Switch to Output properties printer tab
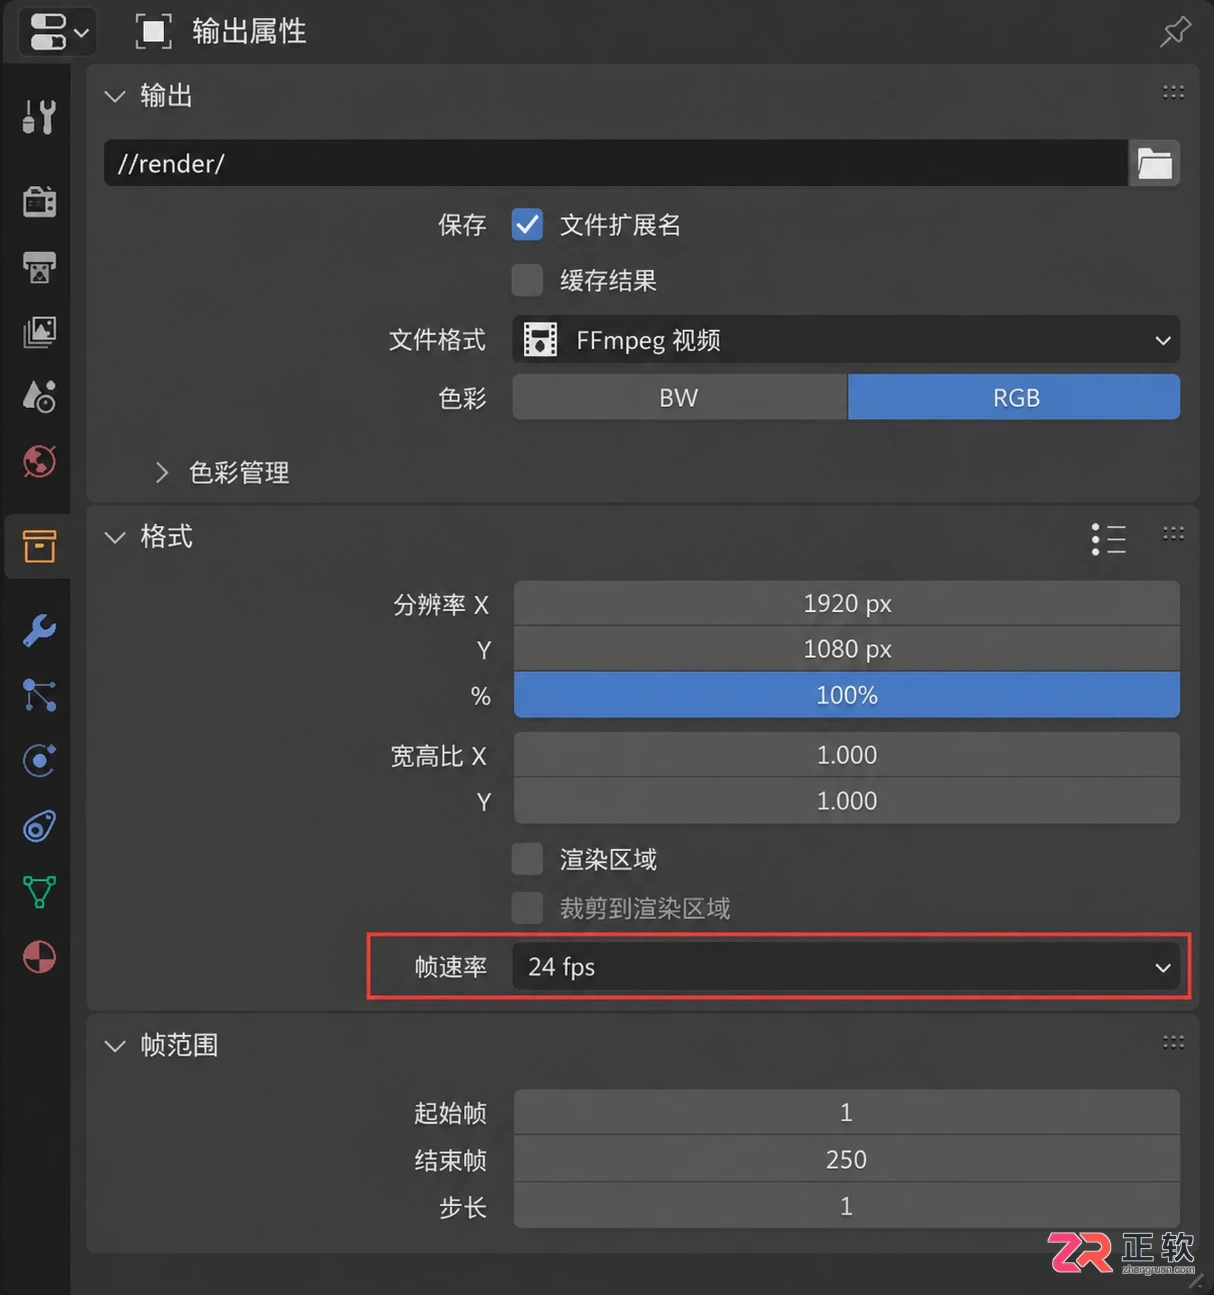 pyautogui.click(x=39, y=267)
